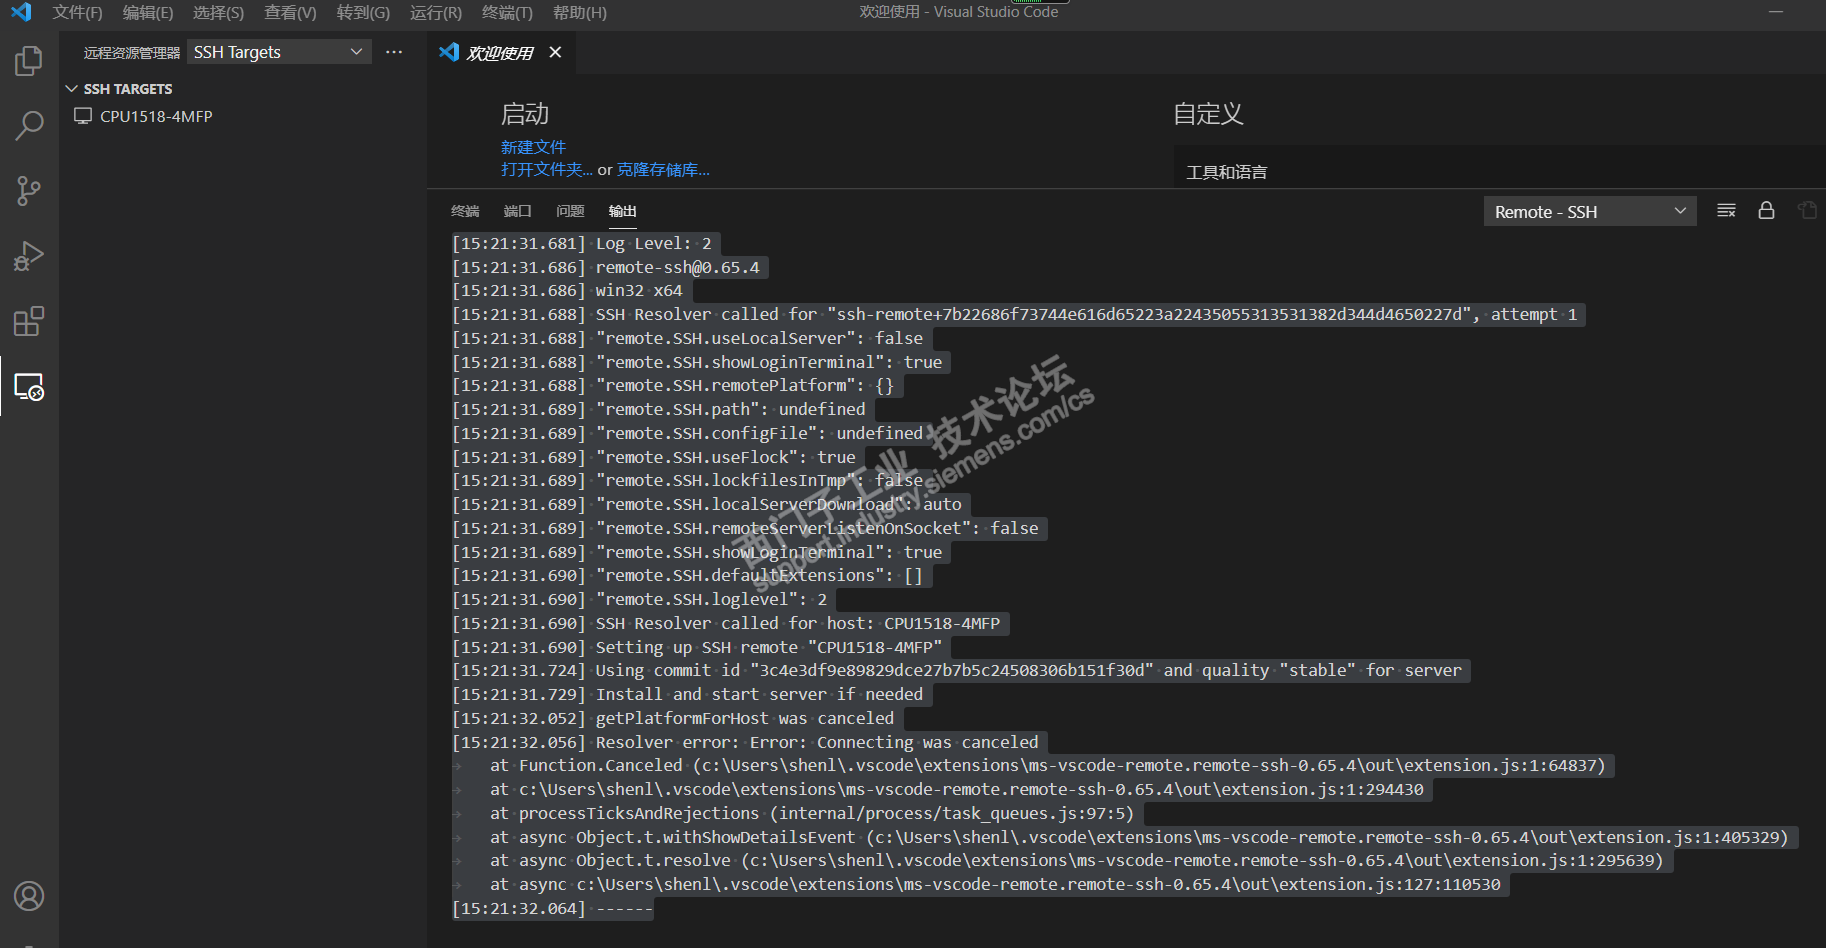The image size is (1826, 948).
Task: Select the Remote Explorer activity bar icon
Action: click(29, 386)
